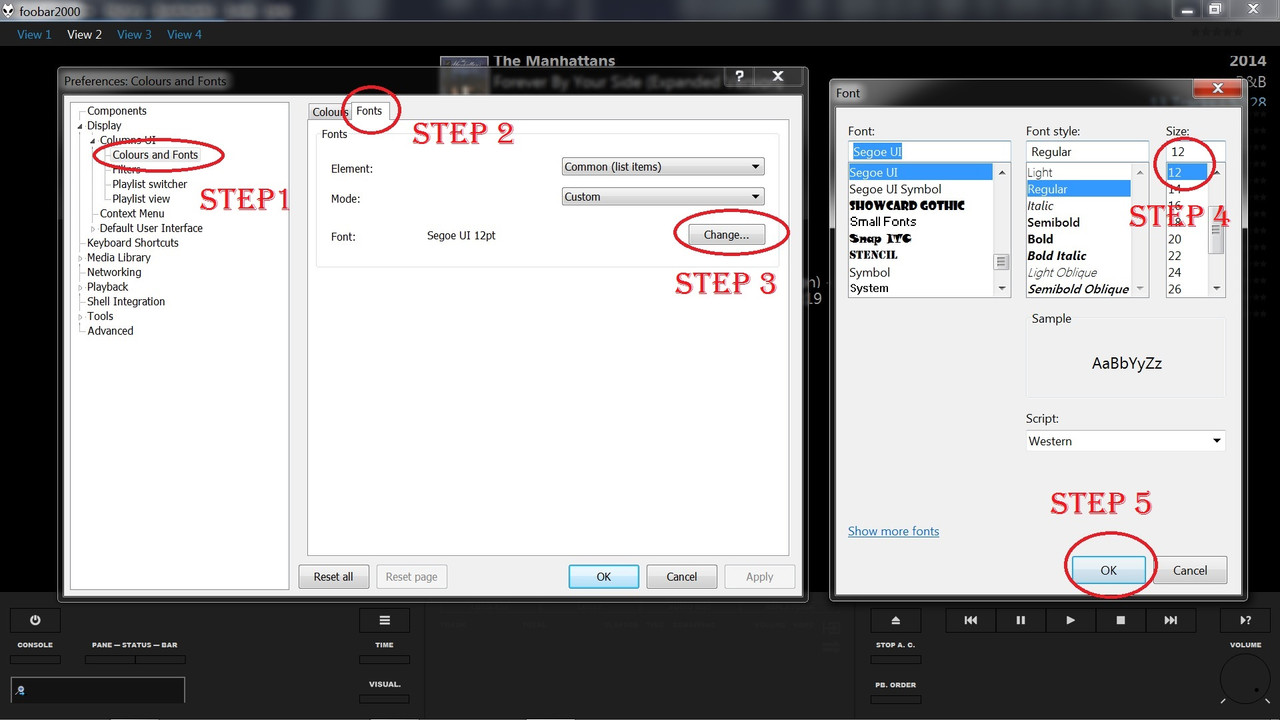
Task: Toggle the TIME indicator button
Action: click(x=384, y=660)
